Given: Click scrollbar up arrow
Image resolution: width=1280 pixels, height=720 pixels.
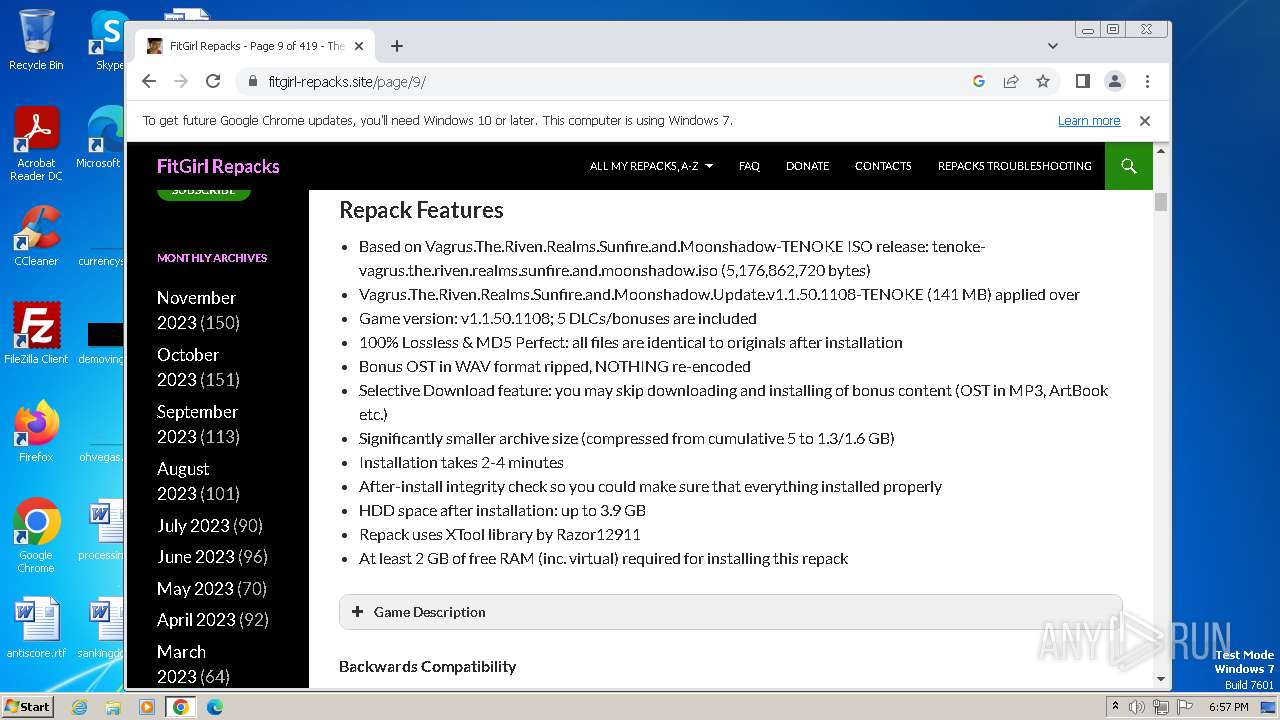Looking at the screenshot, I should 1161,151.
